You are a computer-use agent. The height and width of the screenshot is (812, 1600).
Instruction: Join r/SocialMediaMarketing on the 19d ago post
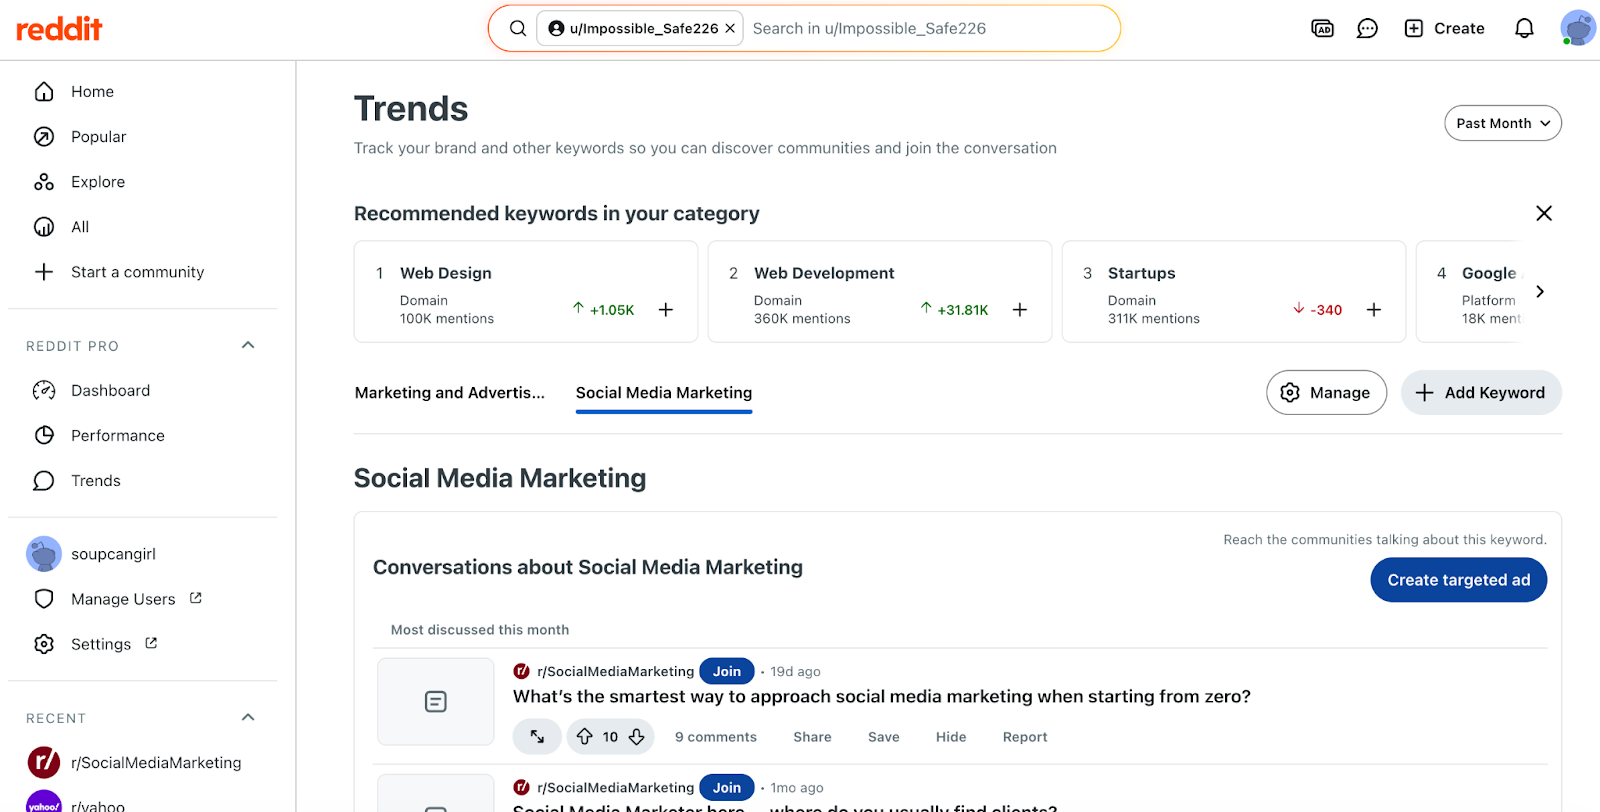coord(727,671)
